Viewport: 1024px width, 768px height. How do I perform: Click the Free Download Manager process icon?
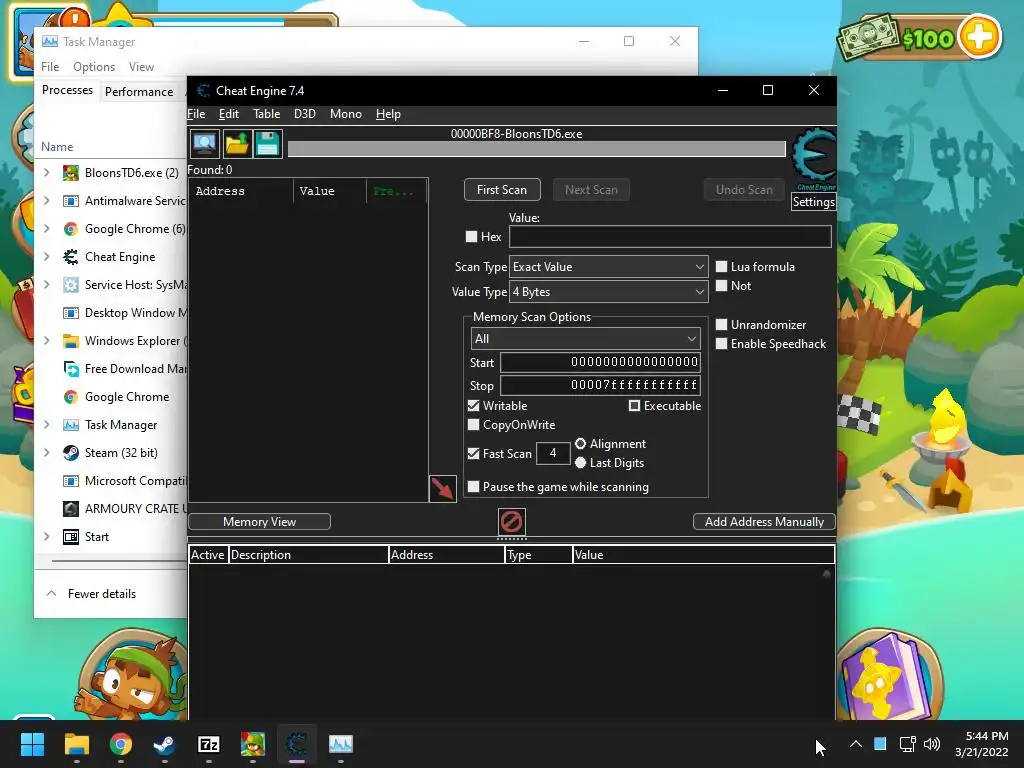pyautogui.click(x=71, y=369)
